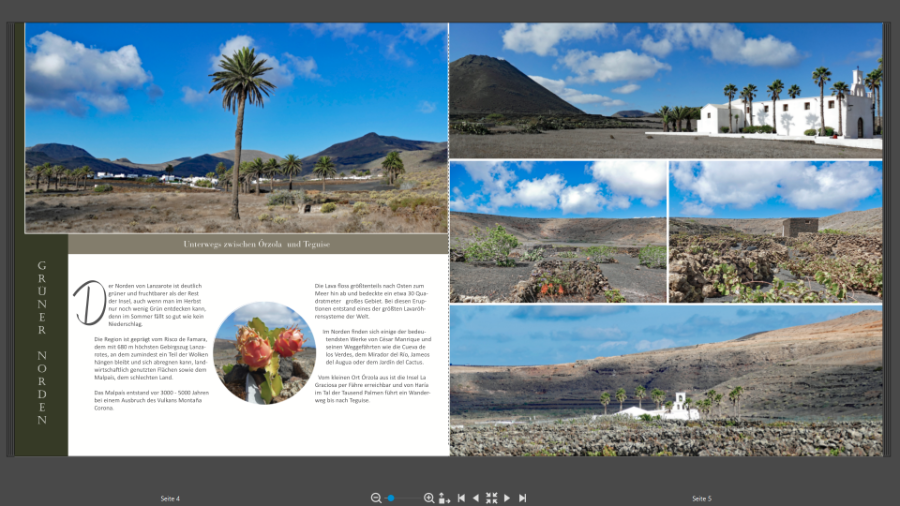Image resolution: width=900 pixels, height=506 pixels.
Task: Click the move/rearrange pages icon
Action: coord(444,498)
